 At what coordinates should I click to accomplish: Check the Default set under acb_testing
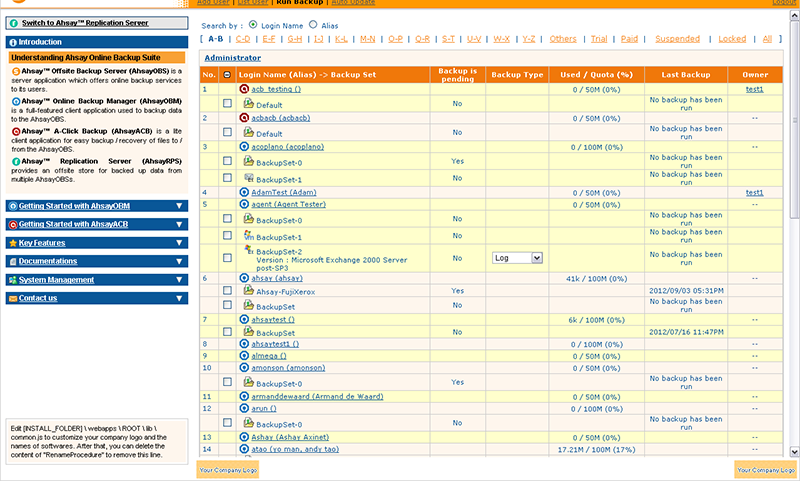227,104
